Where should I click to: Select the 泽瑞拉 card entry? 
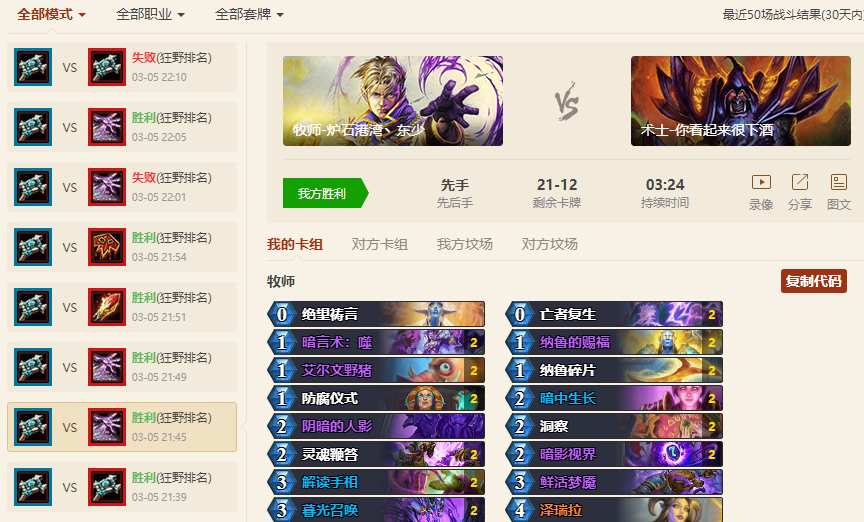614,510
